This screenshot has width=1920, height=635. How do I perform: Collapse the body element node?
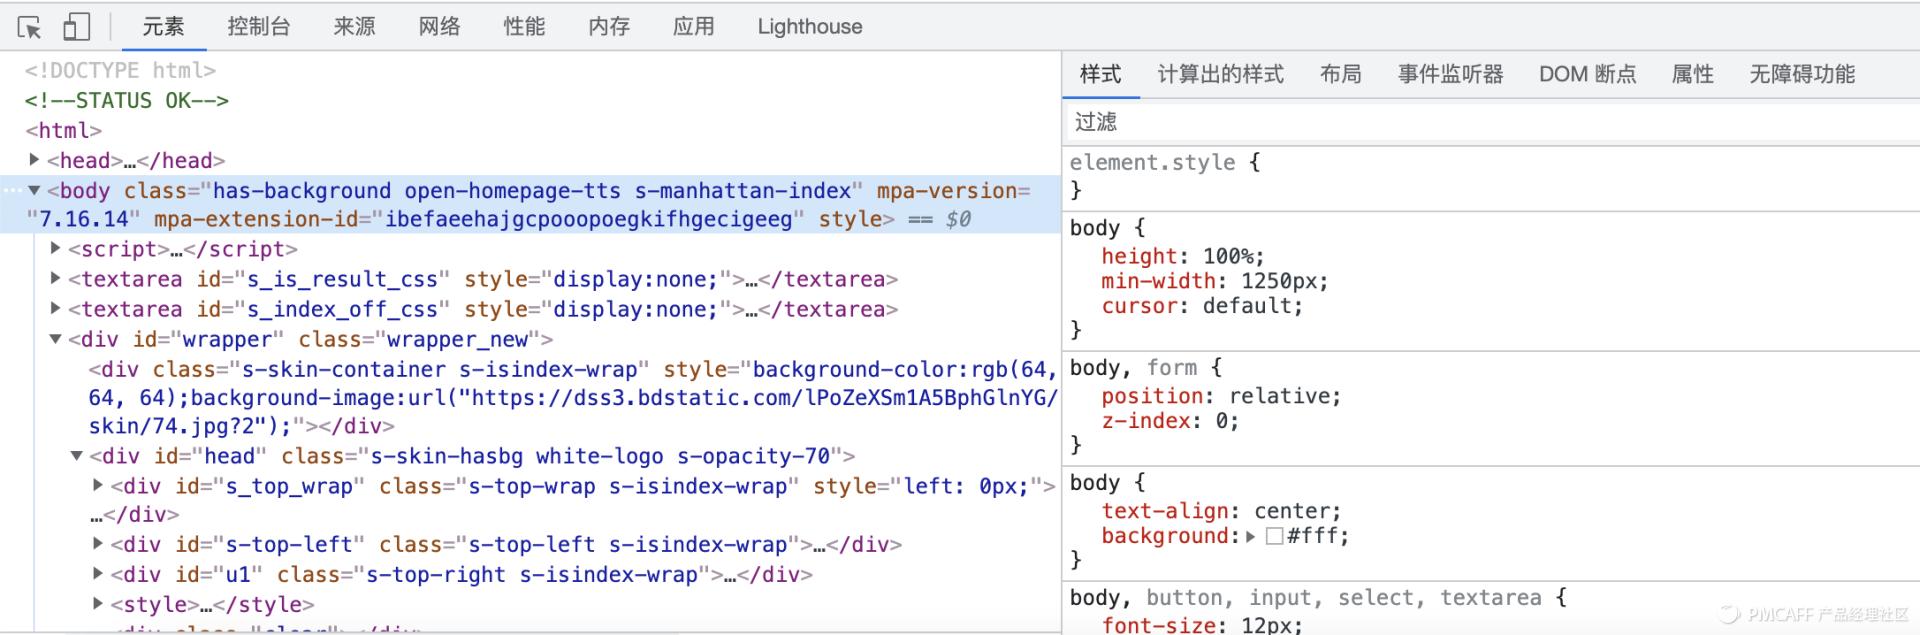click(34, 190)
